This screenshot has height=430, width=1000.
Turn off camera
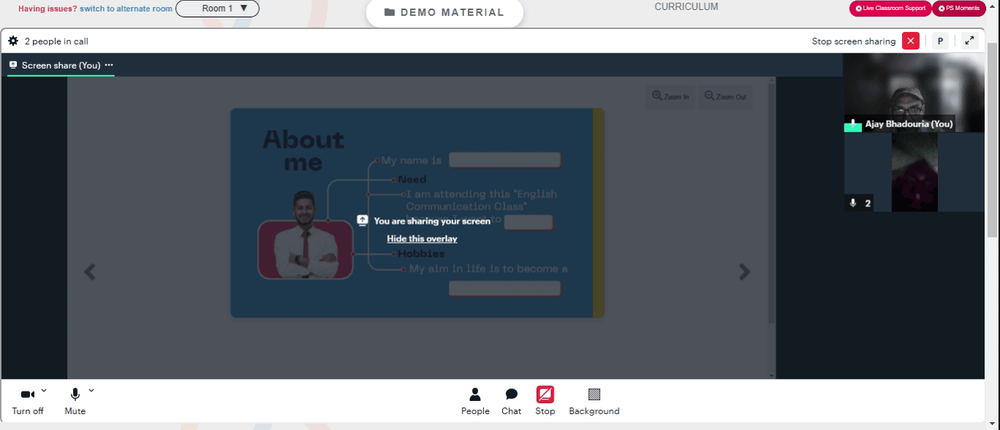pyautogui.click(x=27, y=402)
